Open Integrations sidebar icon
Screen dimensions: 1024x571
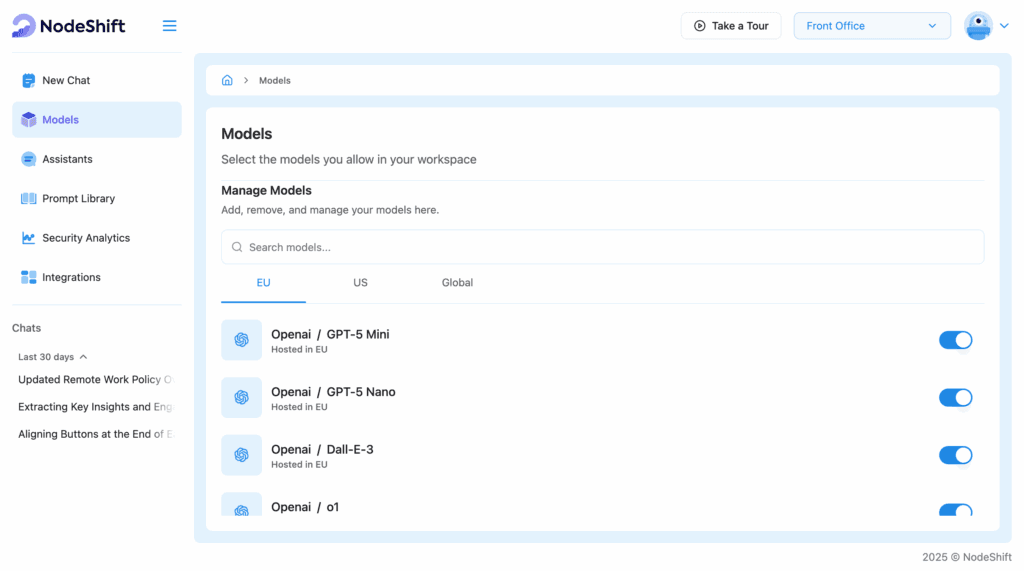[29, 277]
